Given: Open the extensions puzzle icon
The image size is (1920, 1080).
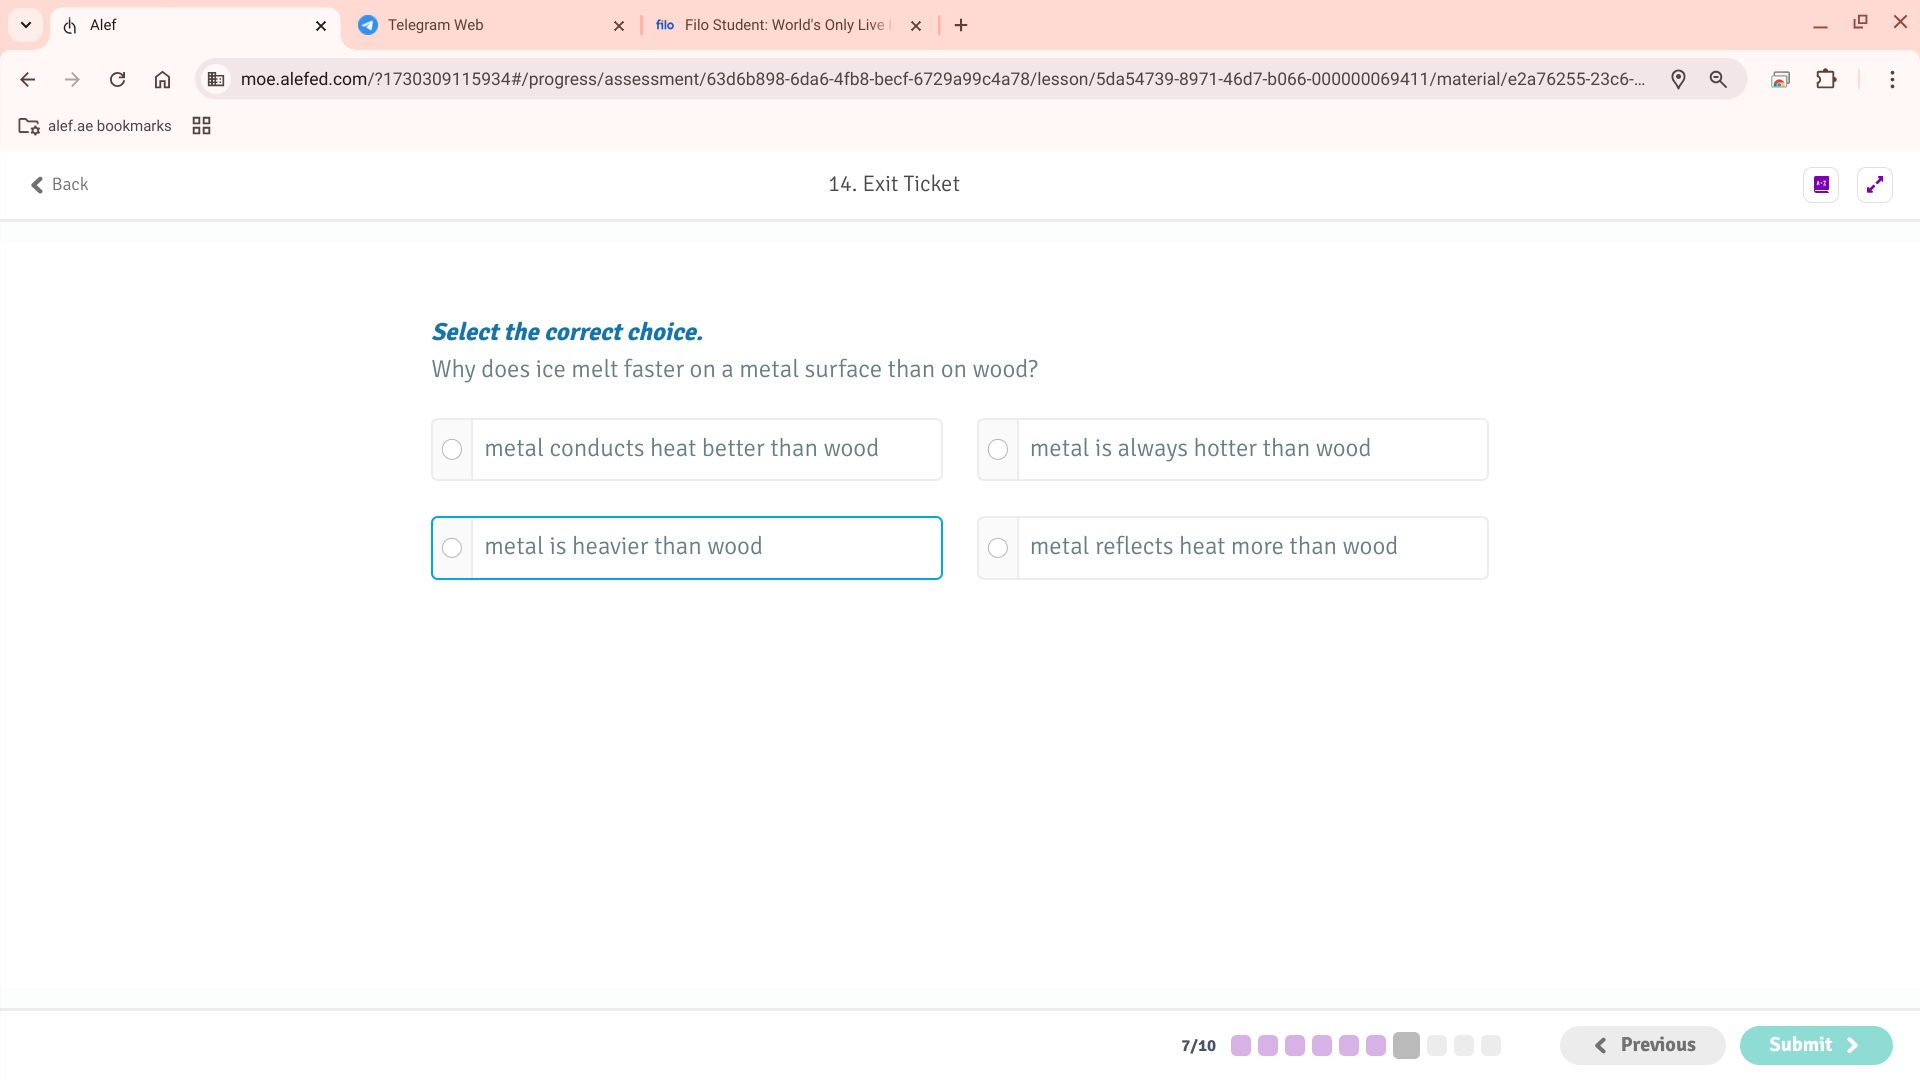Looking at the screenshot, I should [1826, 79].
